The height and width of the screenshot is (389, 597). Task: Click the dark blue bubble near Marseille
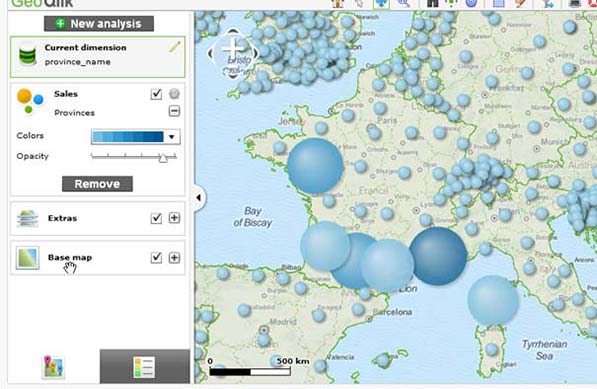tap(438, 256)
